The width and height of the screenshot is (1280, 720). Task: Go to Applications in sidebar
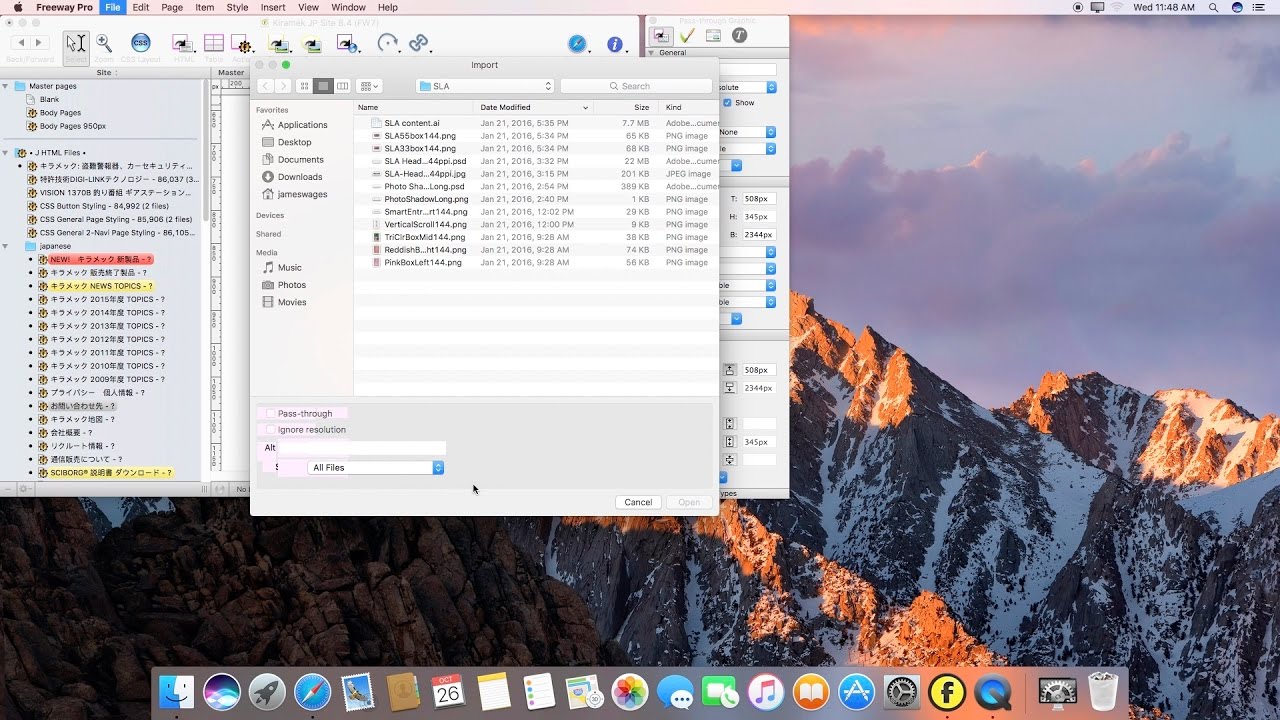[x=303, y=125]
